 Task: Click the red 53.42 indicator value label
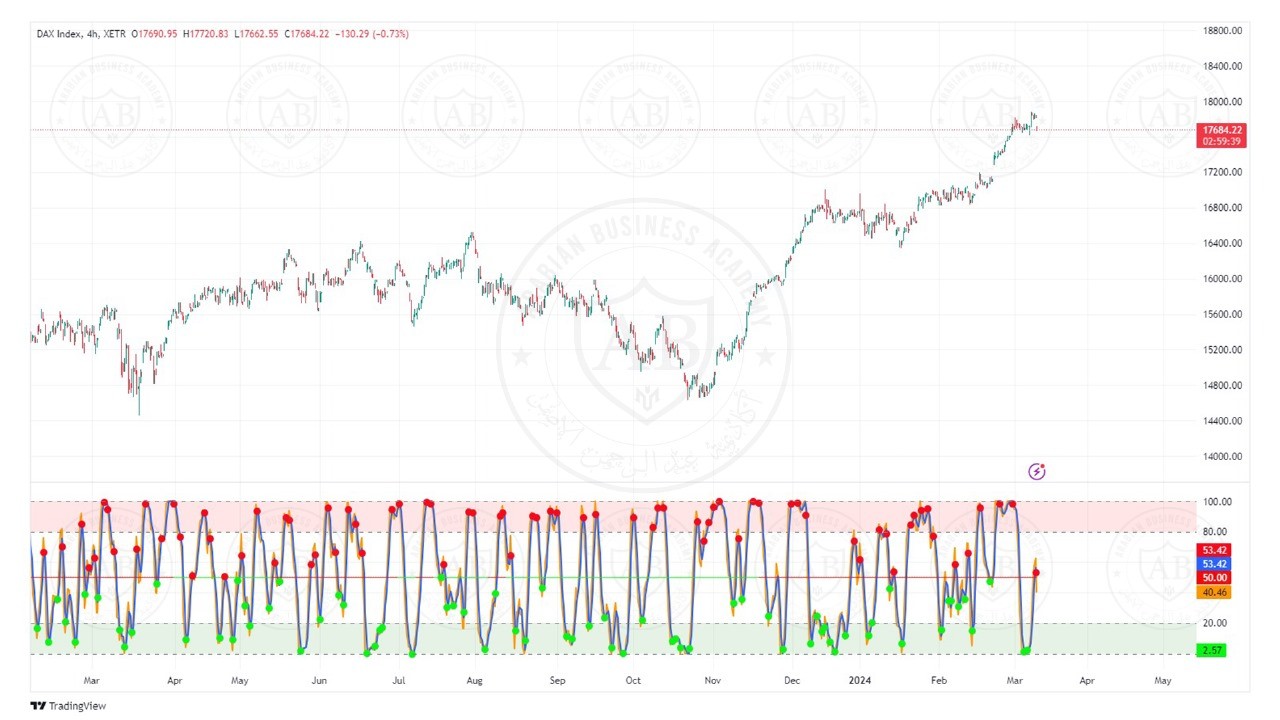(1215, 550)
